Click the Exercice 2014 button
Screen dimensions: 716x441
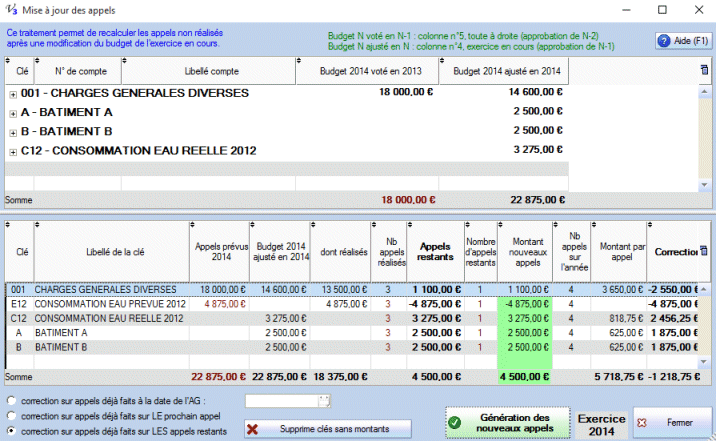[x=602, y=423]
